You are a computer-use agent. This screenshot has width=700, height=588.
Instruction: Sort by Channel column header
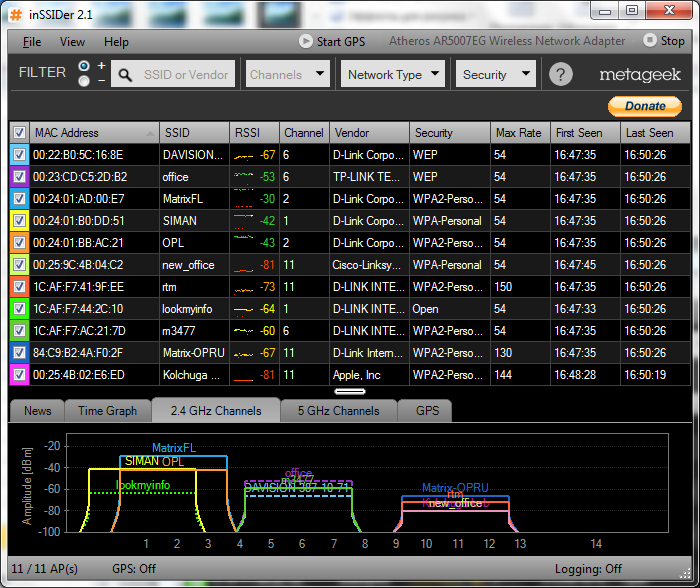[x=304, y=133]
